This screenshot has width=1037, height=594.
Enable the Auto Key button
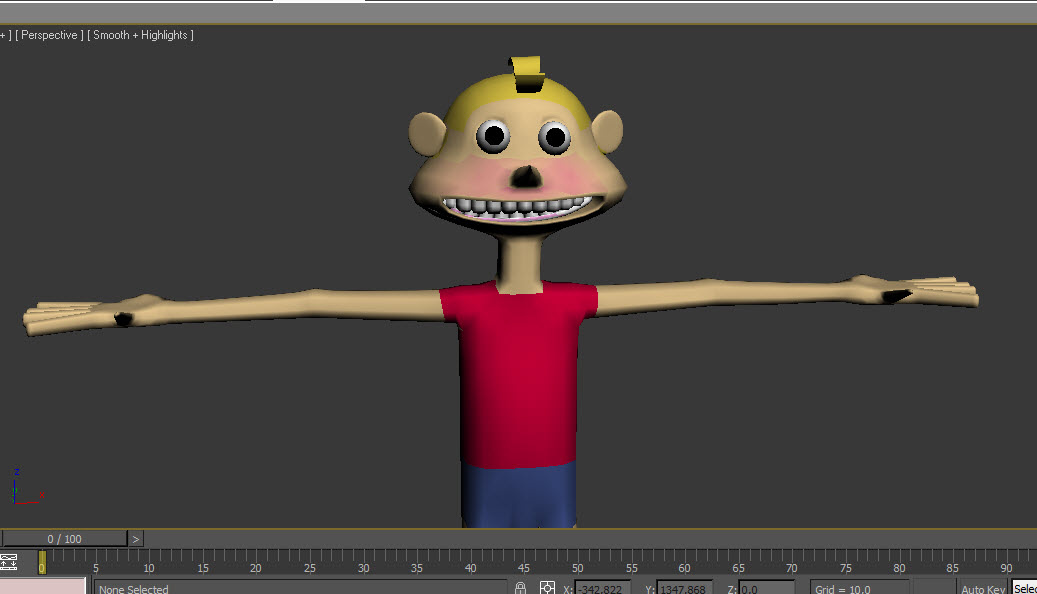click(982, 588)
